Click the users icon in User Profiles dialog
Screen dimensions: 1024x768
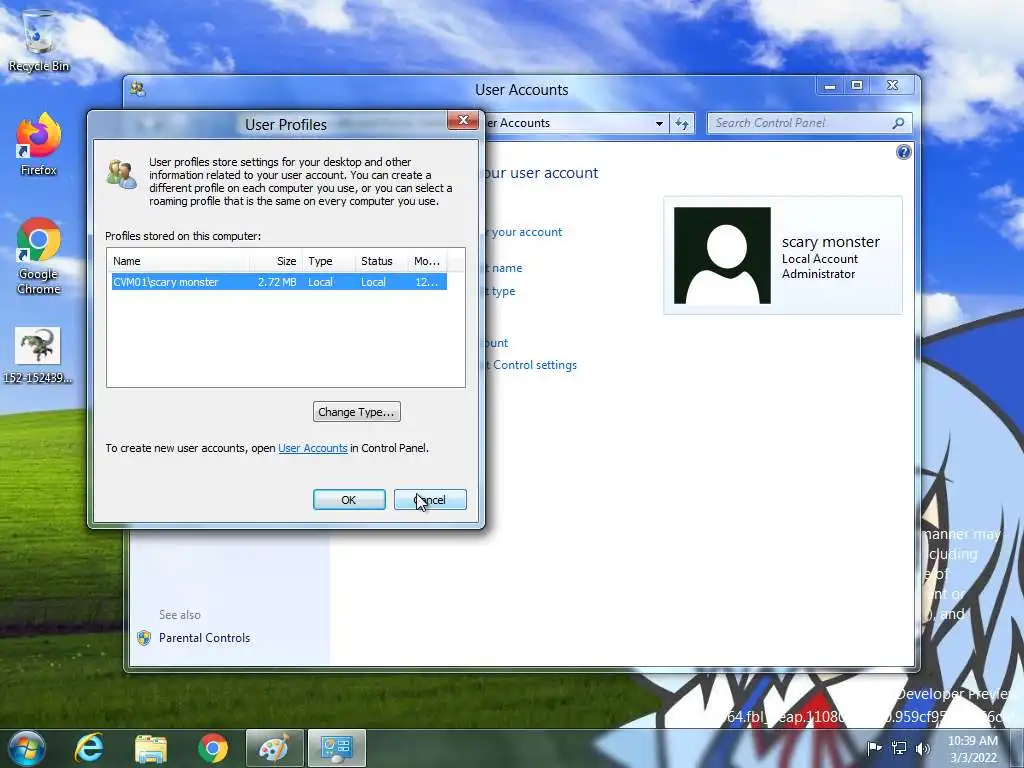point(122,174)
